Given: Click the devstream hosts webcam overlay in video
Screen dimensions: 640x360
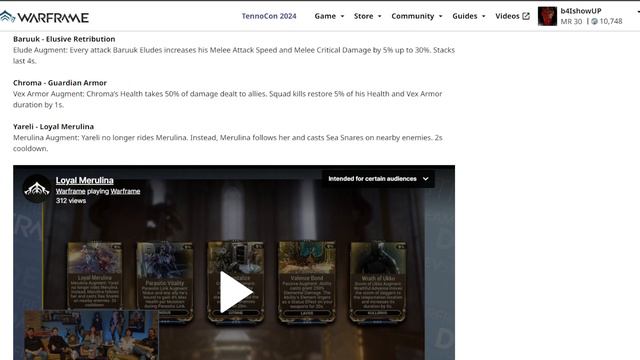Looking at the screenshot, I should [91, 335].
